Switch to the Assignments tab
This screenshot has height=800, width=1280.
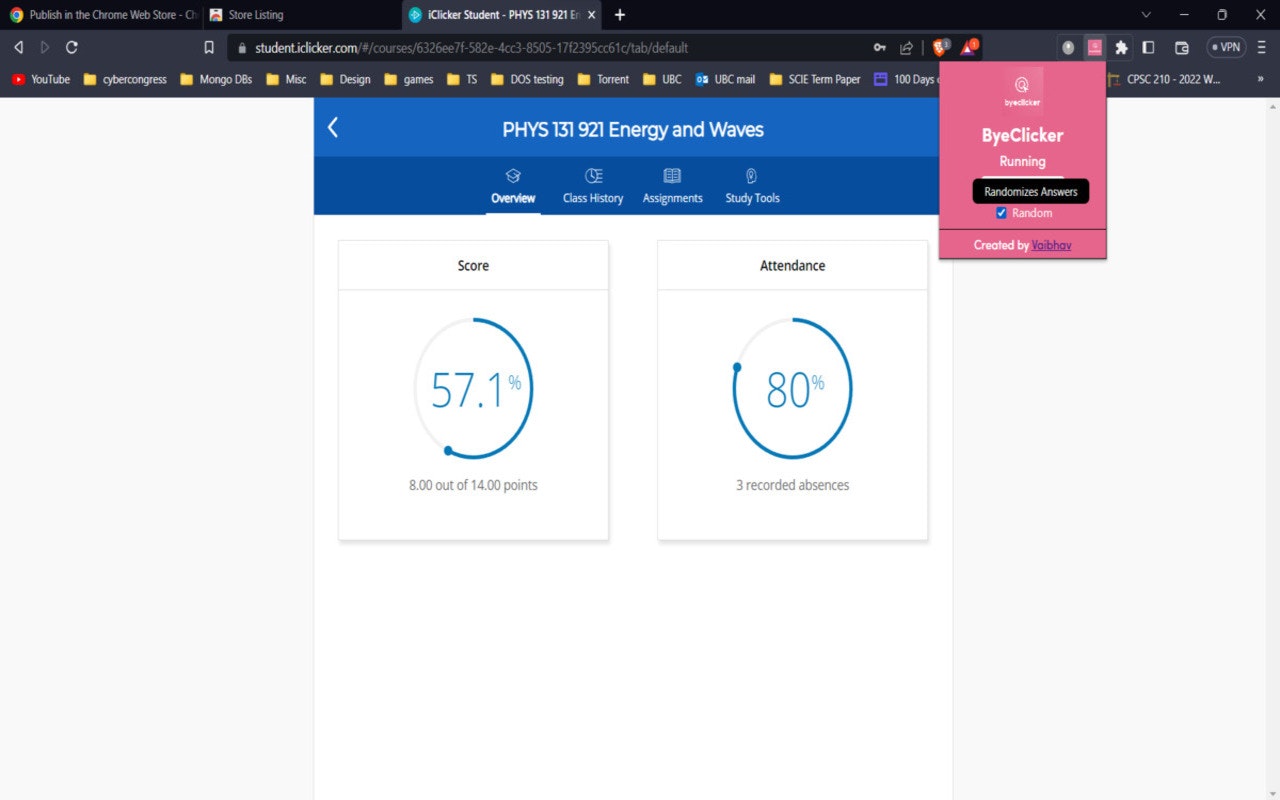(x=672, y=187)
